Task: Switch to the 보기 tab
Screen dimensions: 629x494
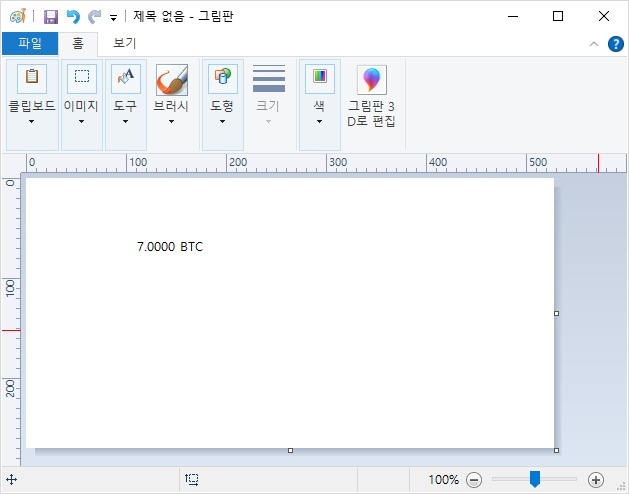Action: [x=124, y=43]
